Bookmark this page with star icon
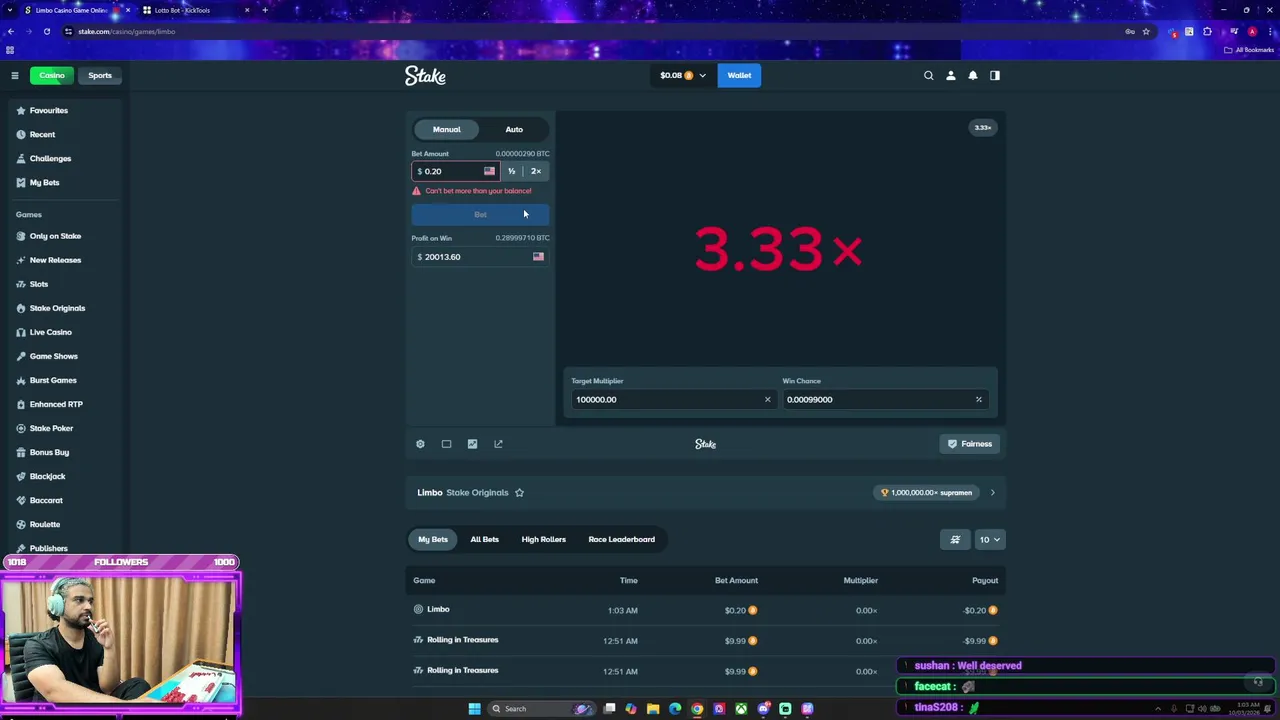This screenshot has height=720, width=1280. point(1146,31)
